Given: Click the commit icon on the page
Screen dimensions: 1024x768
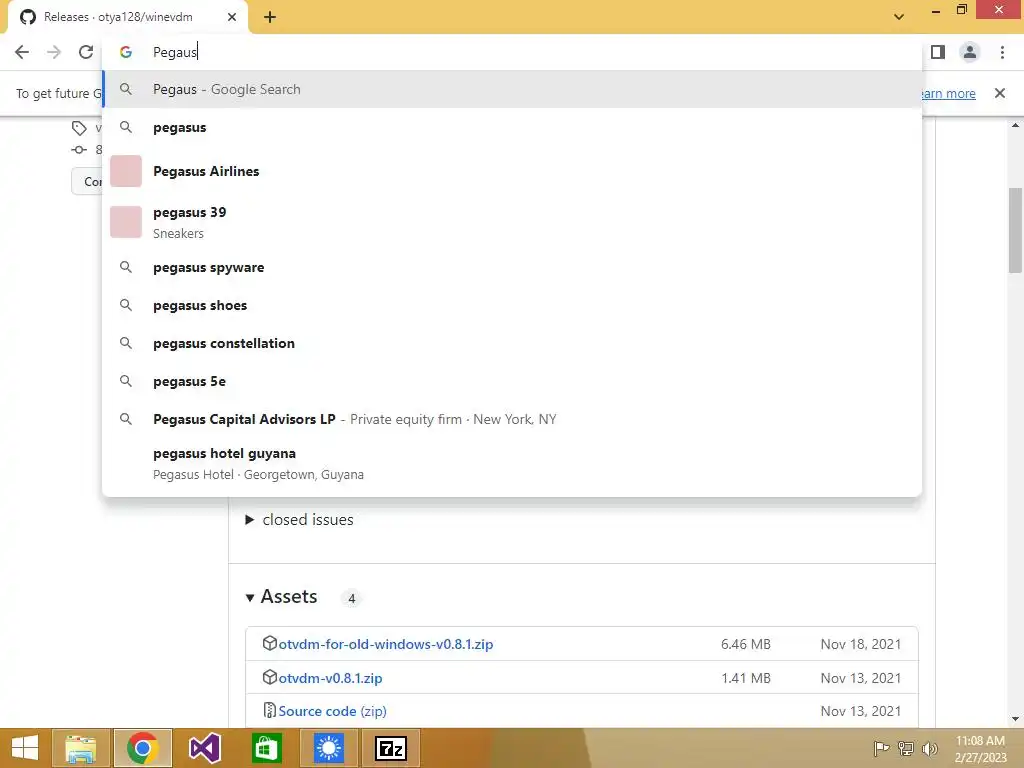Looking at the screenshot, I should 79,150.
